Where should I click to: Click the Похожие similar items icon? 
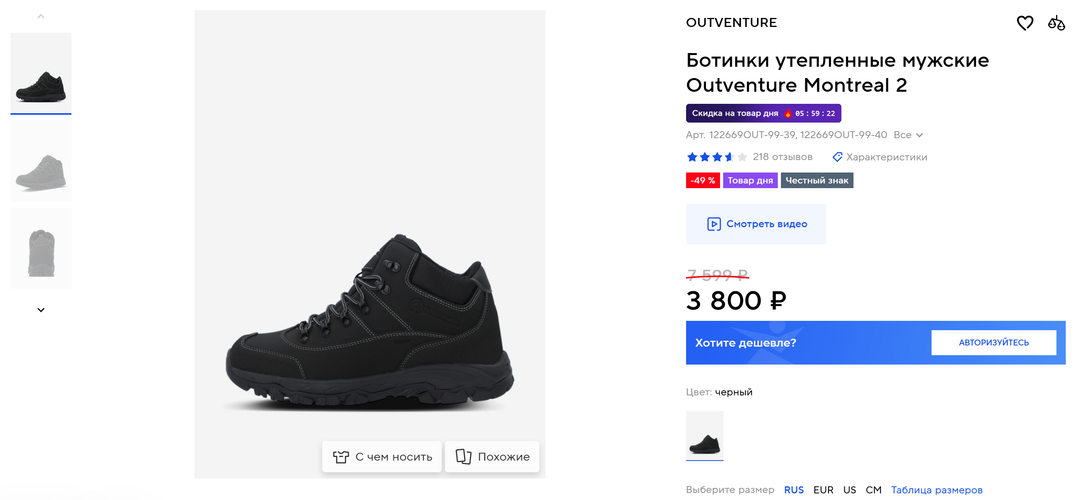pos(463,457)
